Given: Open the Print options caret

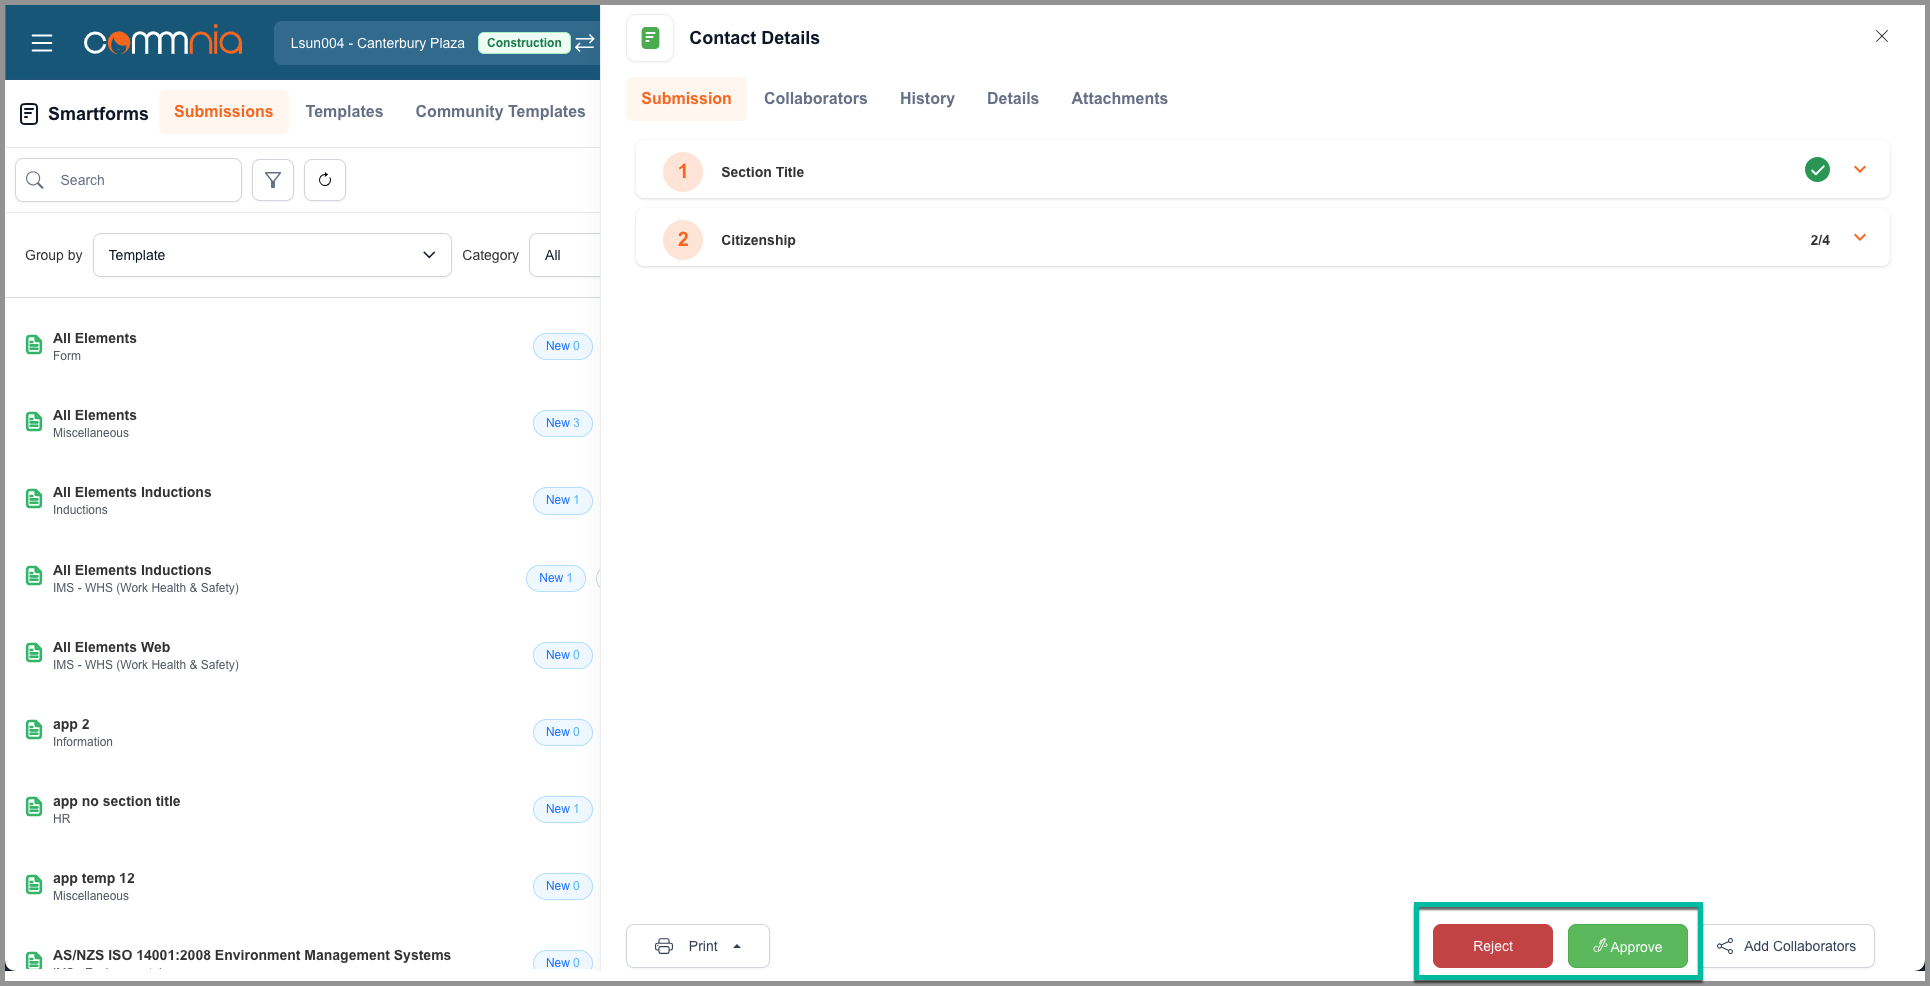Looking at the screenshot, I should [x=737, y=946].
